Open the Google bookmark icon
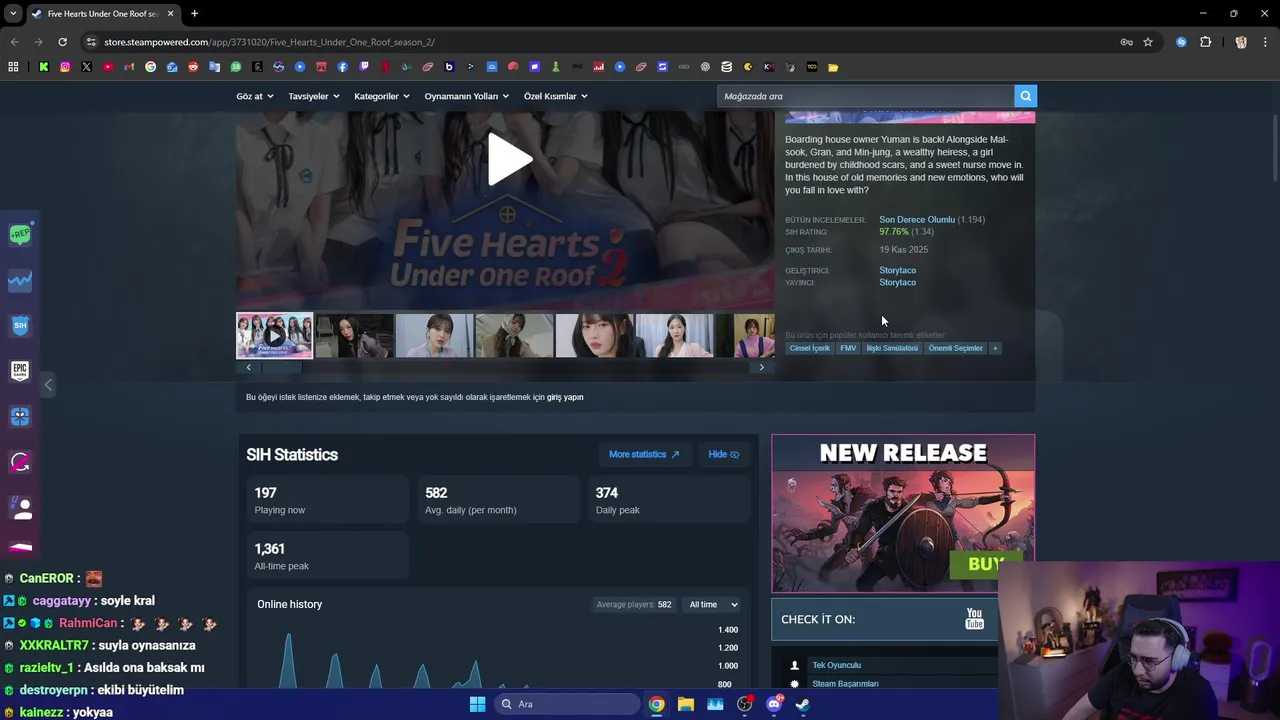 click(x=151, y=67)
